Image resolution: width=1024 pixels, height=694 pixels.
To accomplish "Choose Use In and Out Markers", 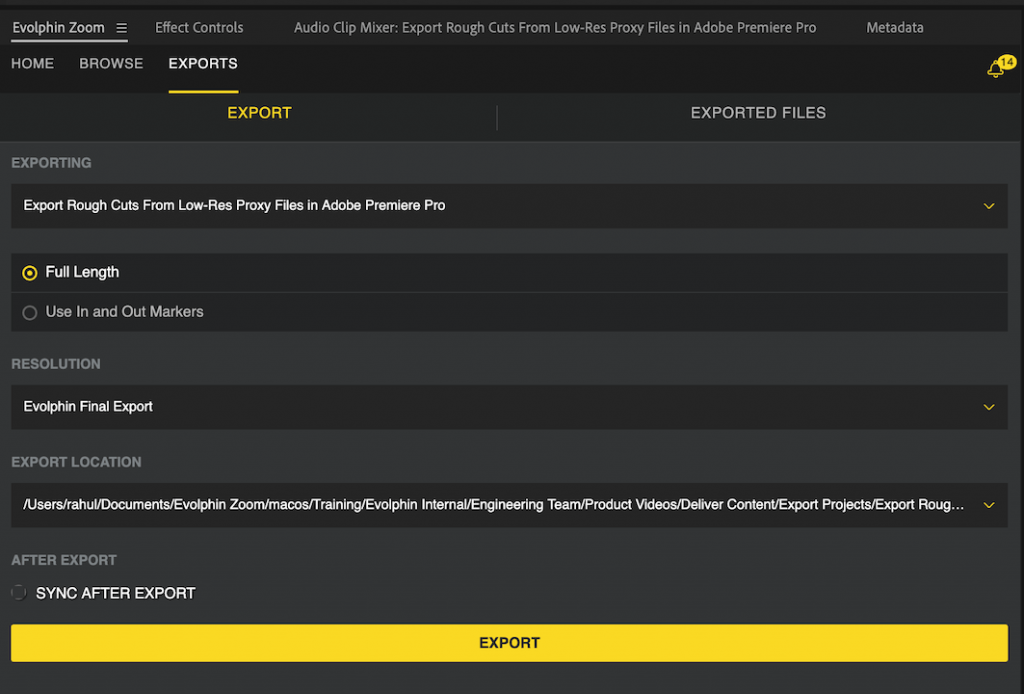I will point(30,312).
